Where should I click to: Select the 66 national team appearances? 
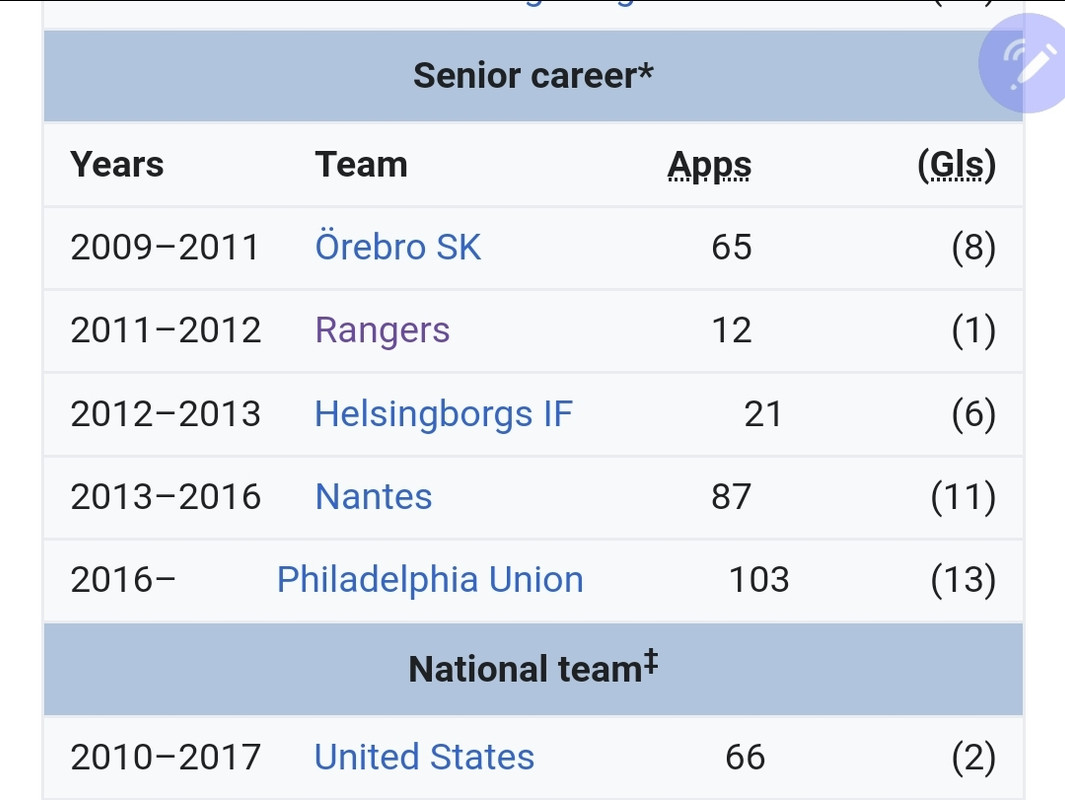click(745, 757)
